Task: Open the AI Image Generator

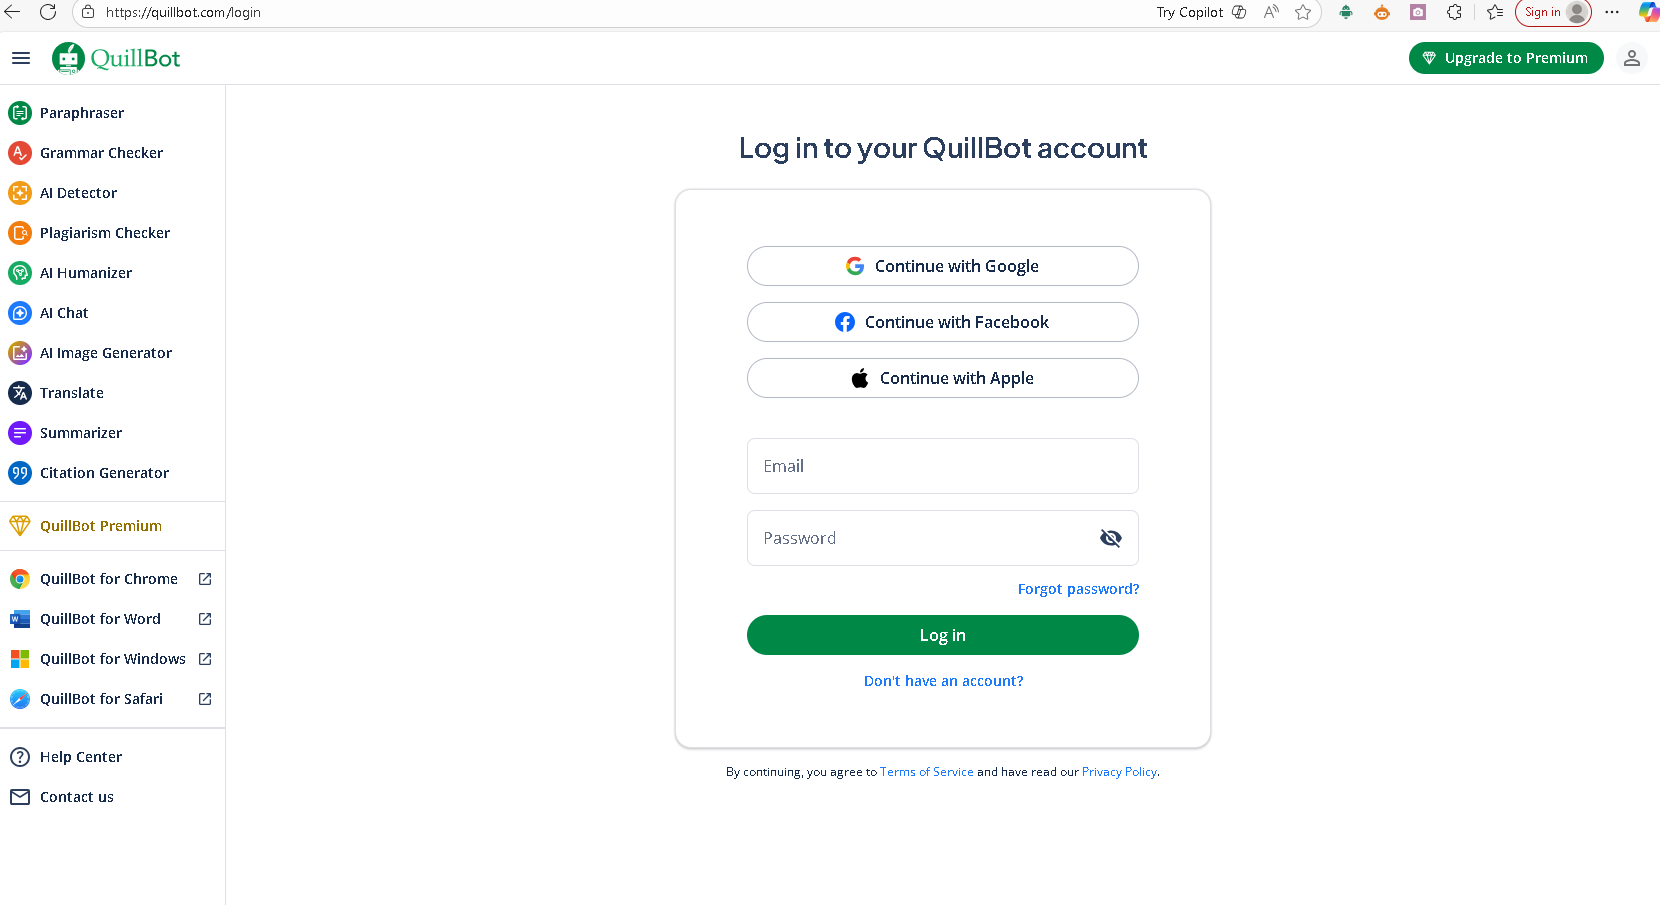Action: (106, 353)
